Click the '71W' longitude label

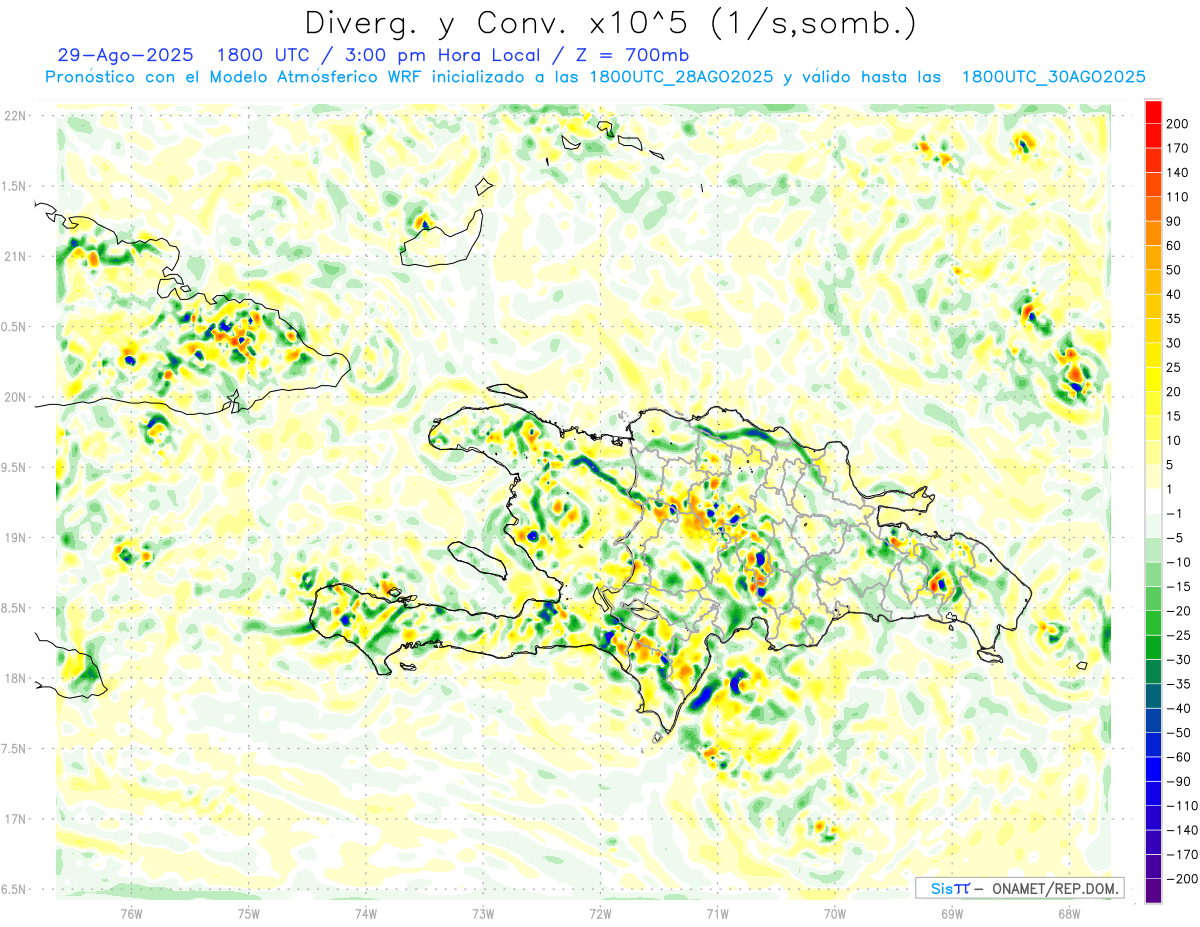click(x=717, y=913)
